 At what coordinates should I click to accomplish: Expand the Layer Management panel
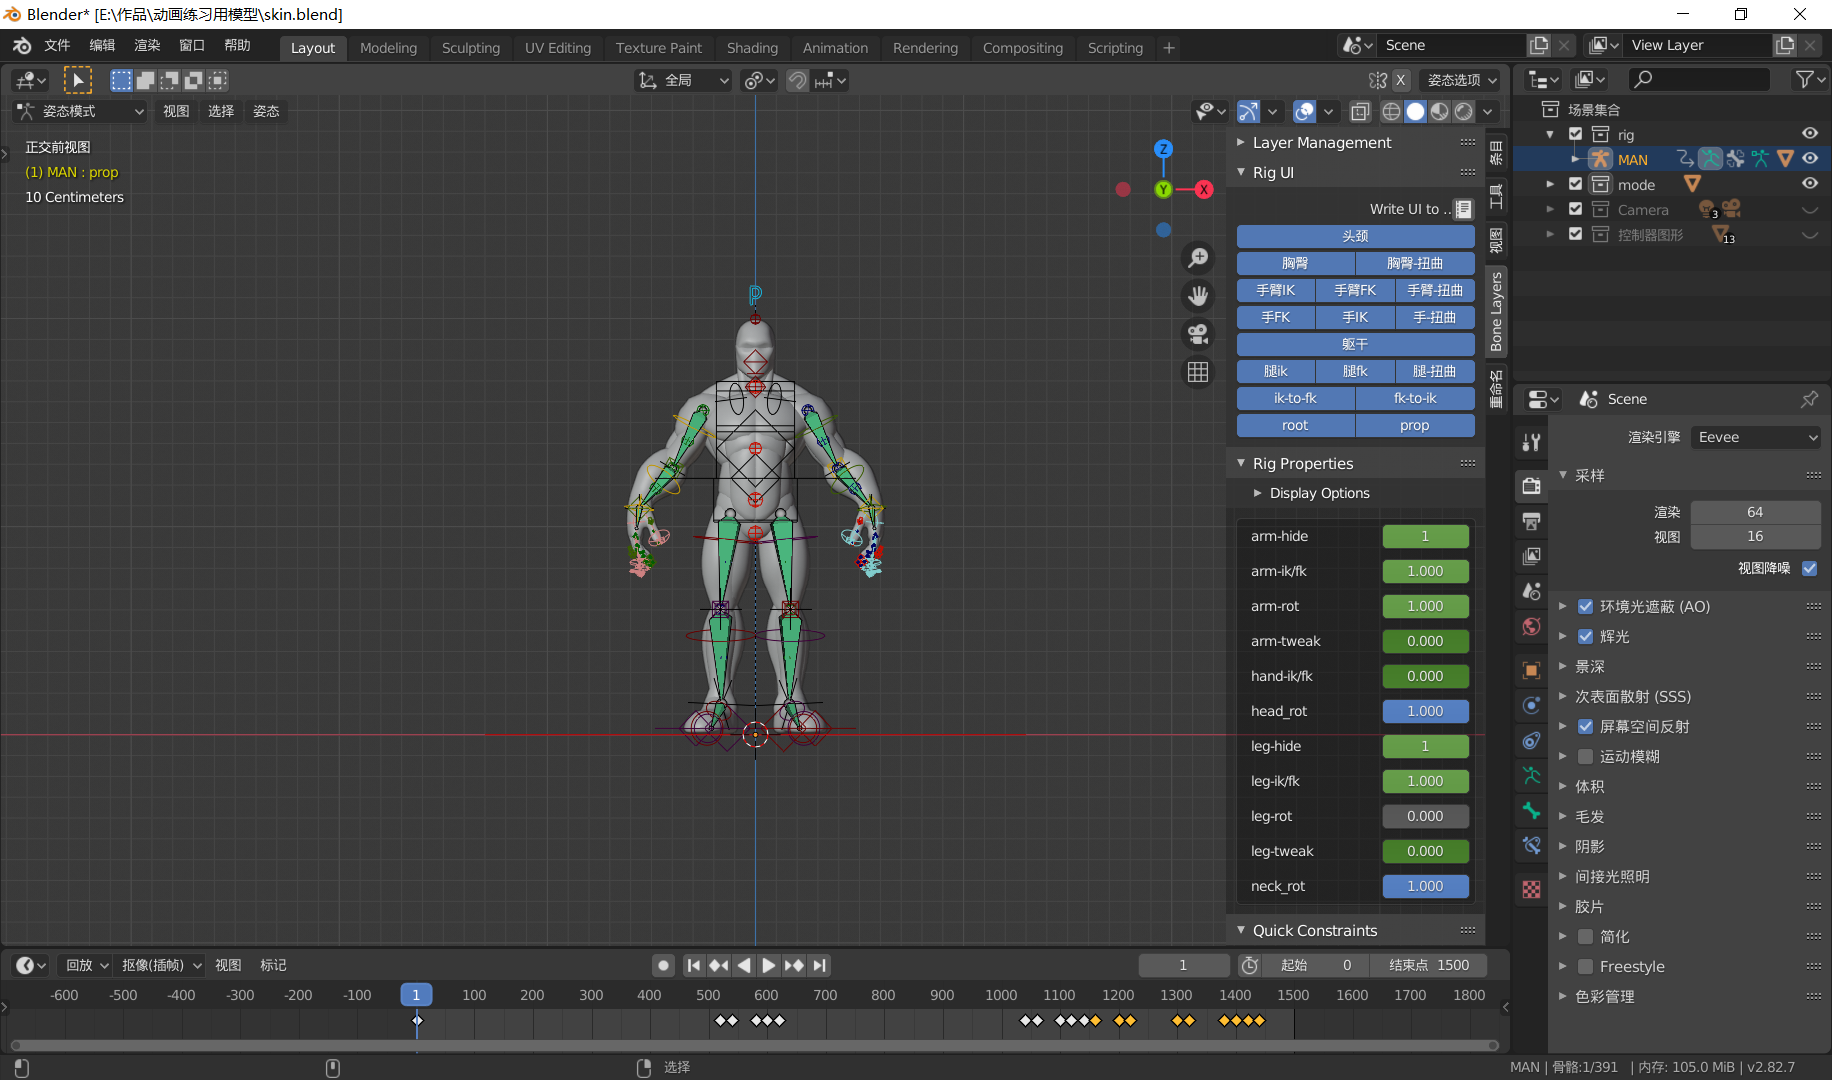[x=1241, y=143]
